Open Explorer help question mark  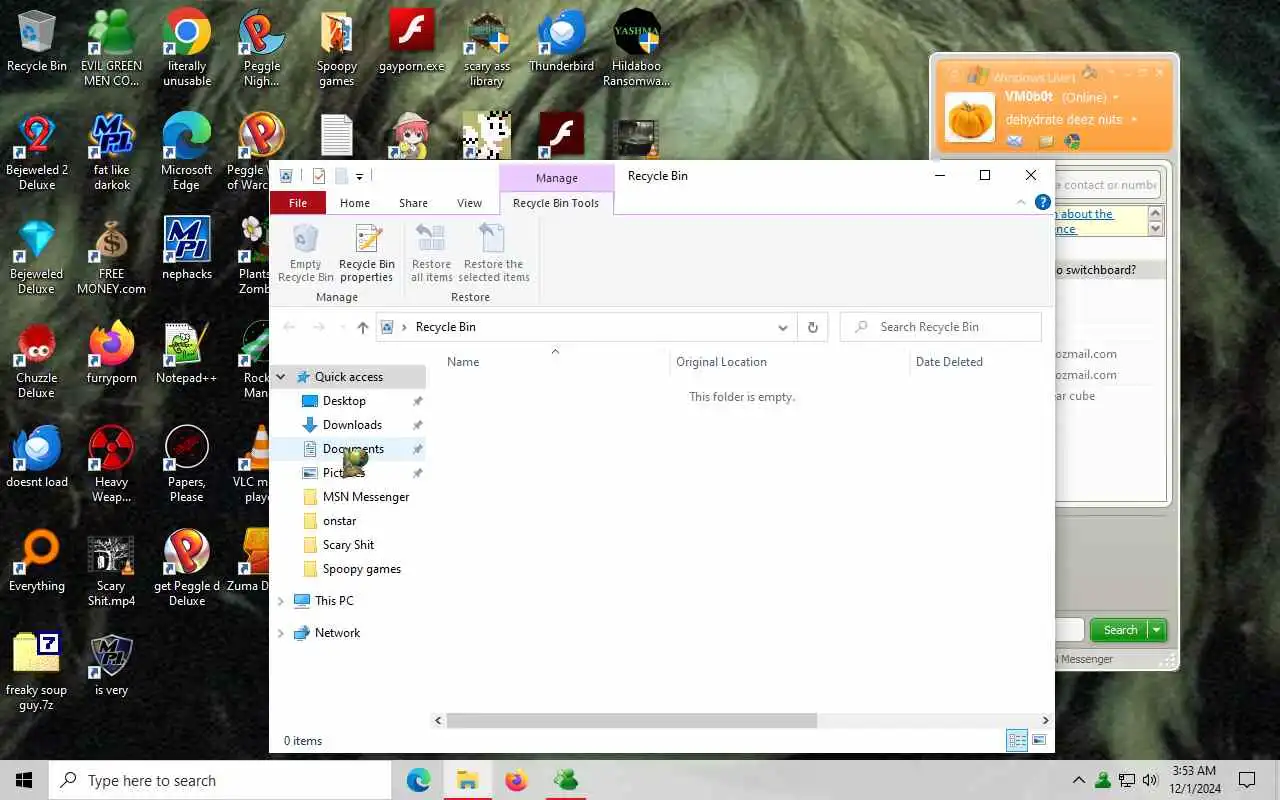click(1042, 202)
